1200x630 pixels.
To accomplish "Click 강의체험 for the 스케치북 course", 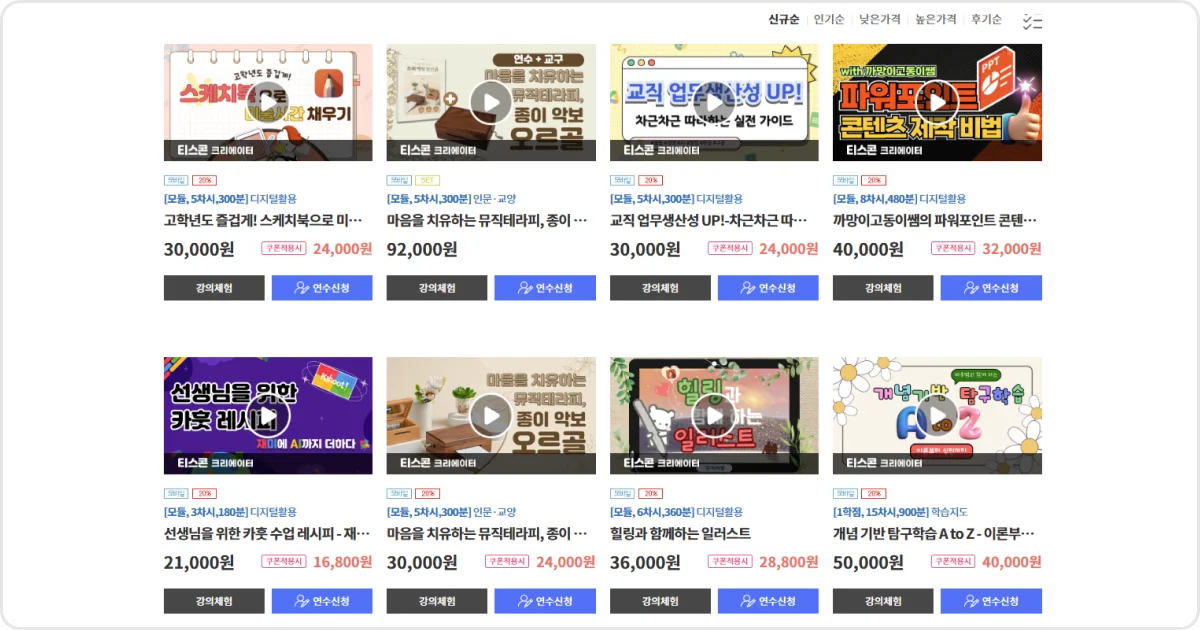I will 214,288.
